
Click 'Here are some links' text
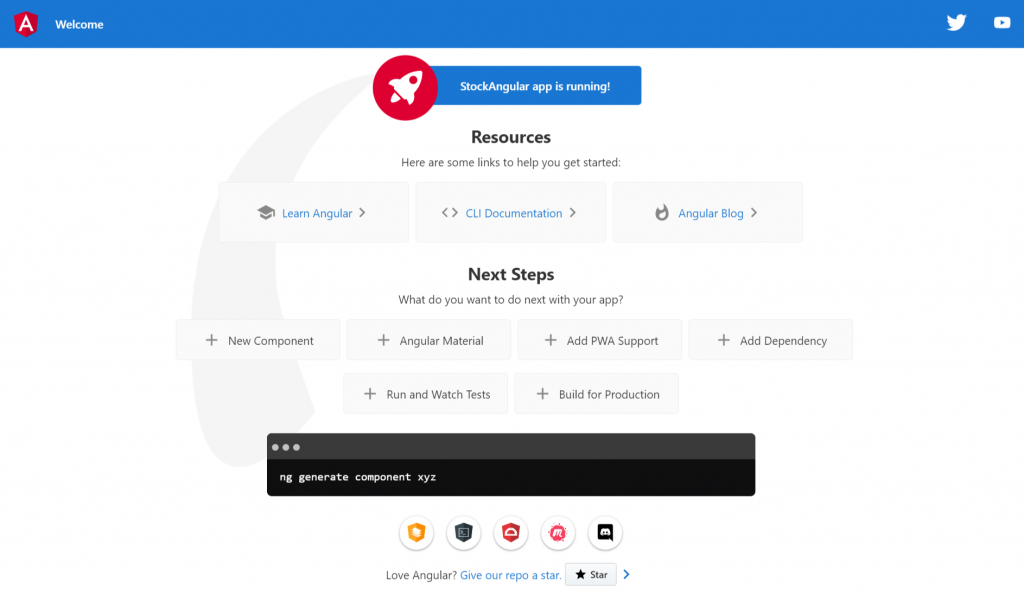511,163
